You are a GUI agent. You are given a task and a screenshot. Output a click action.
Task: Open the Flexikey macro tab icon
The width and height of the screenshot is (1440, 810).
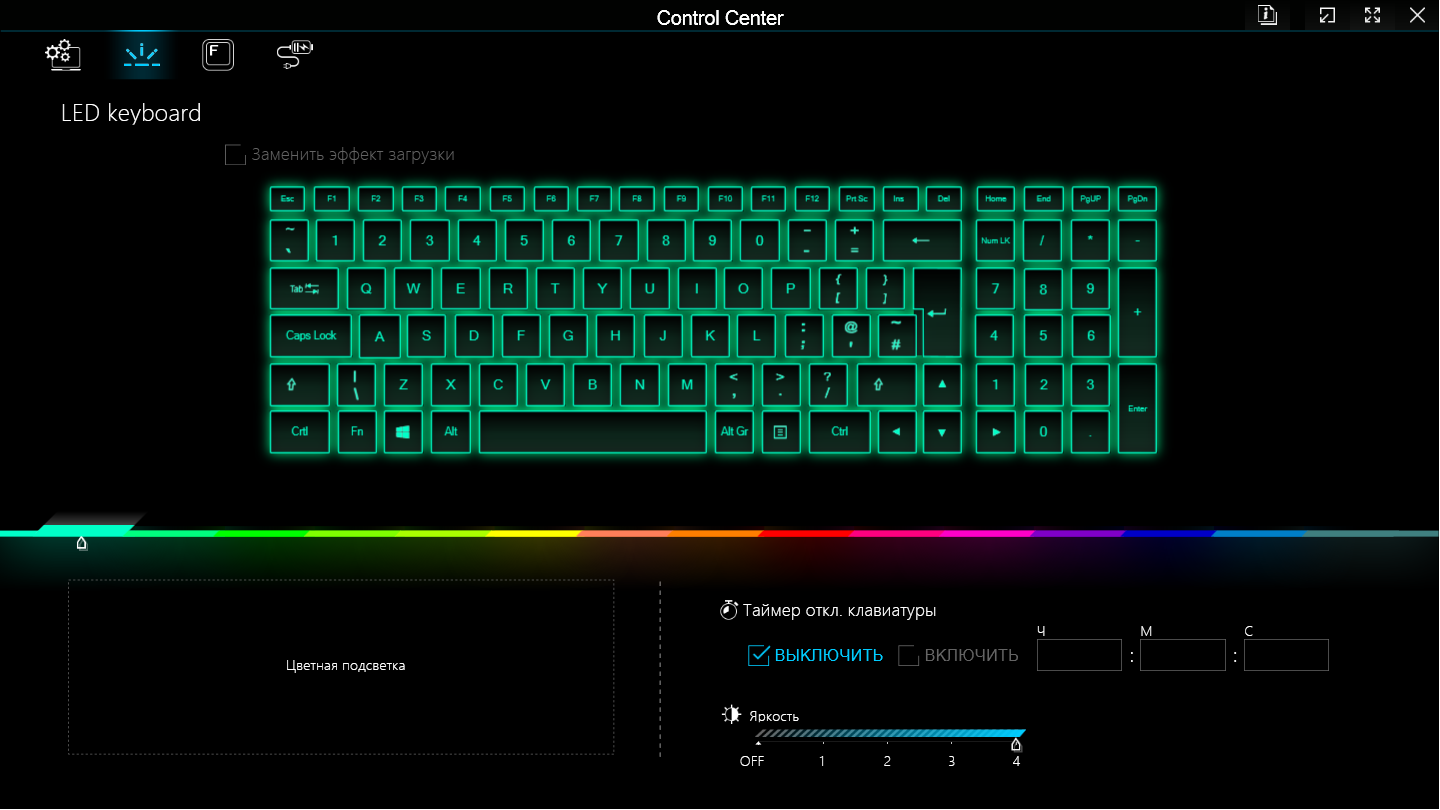pyautogui.click(x=218, y=54)
